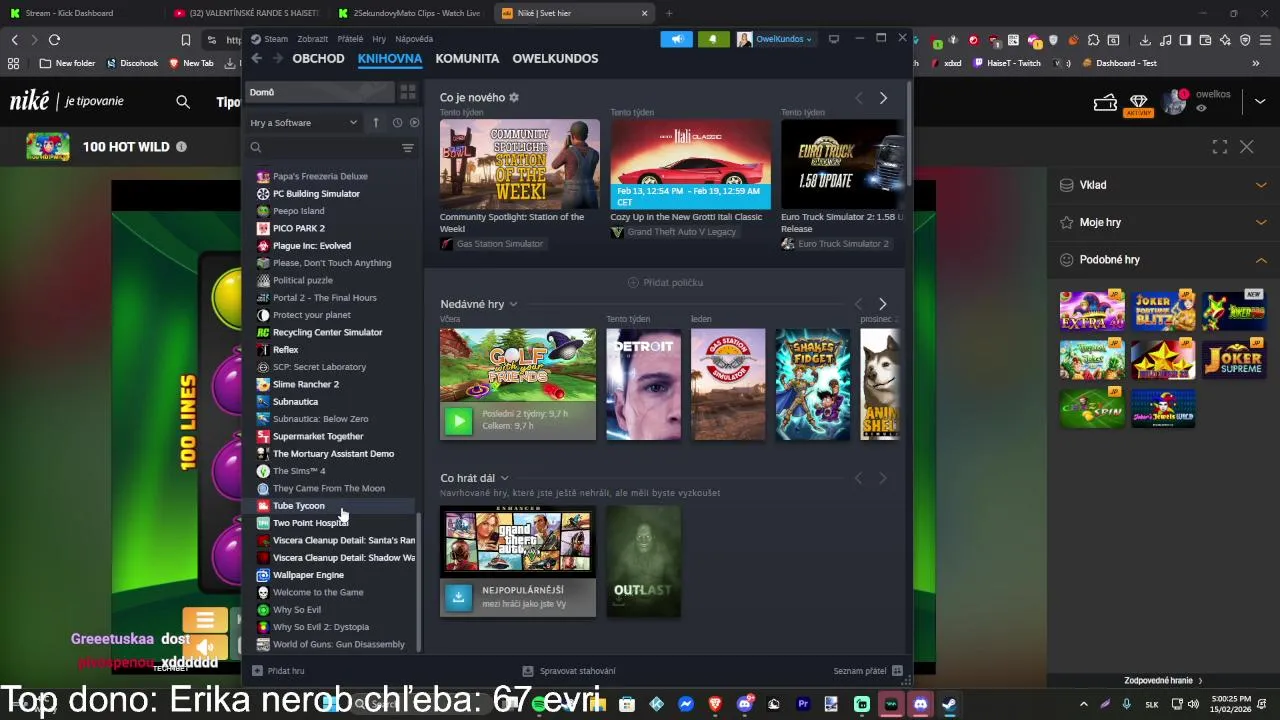
Task: Click the ready-to-play filter icon in sidebar
Action: click(x=414, y=122)
